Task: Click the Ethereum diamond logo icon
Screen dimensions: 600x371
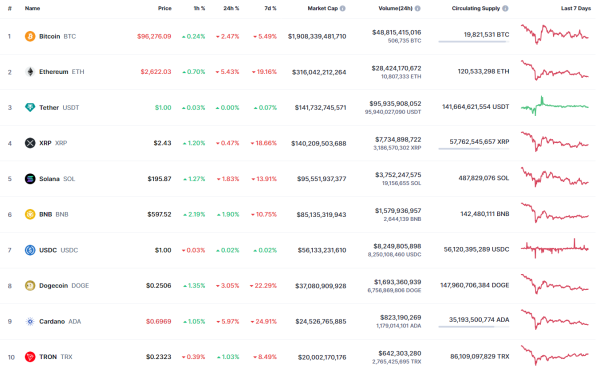Action: point(30,72)
